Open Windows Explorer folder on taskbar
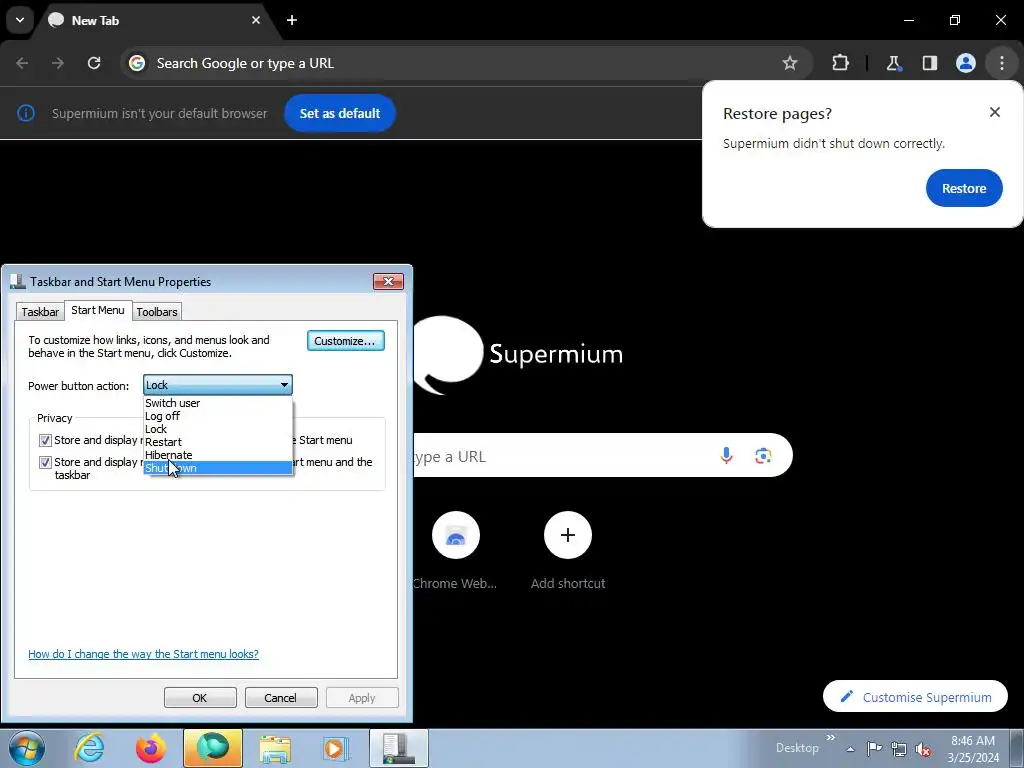 275,748
